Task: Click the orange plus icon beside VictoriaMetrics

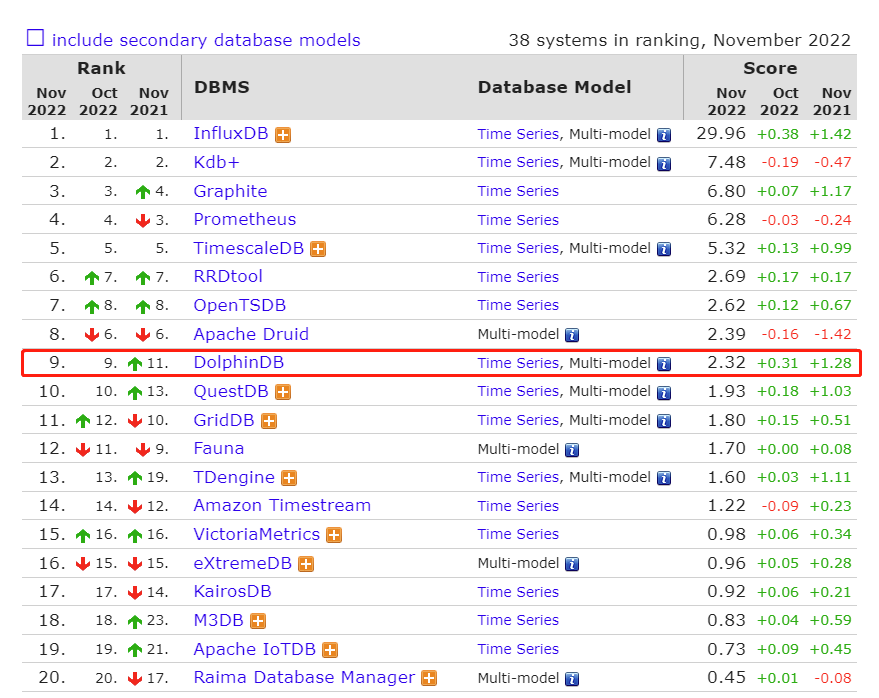Action: point(334,535)
